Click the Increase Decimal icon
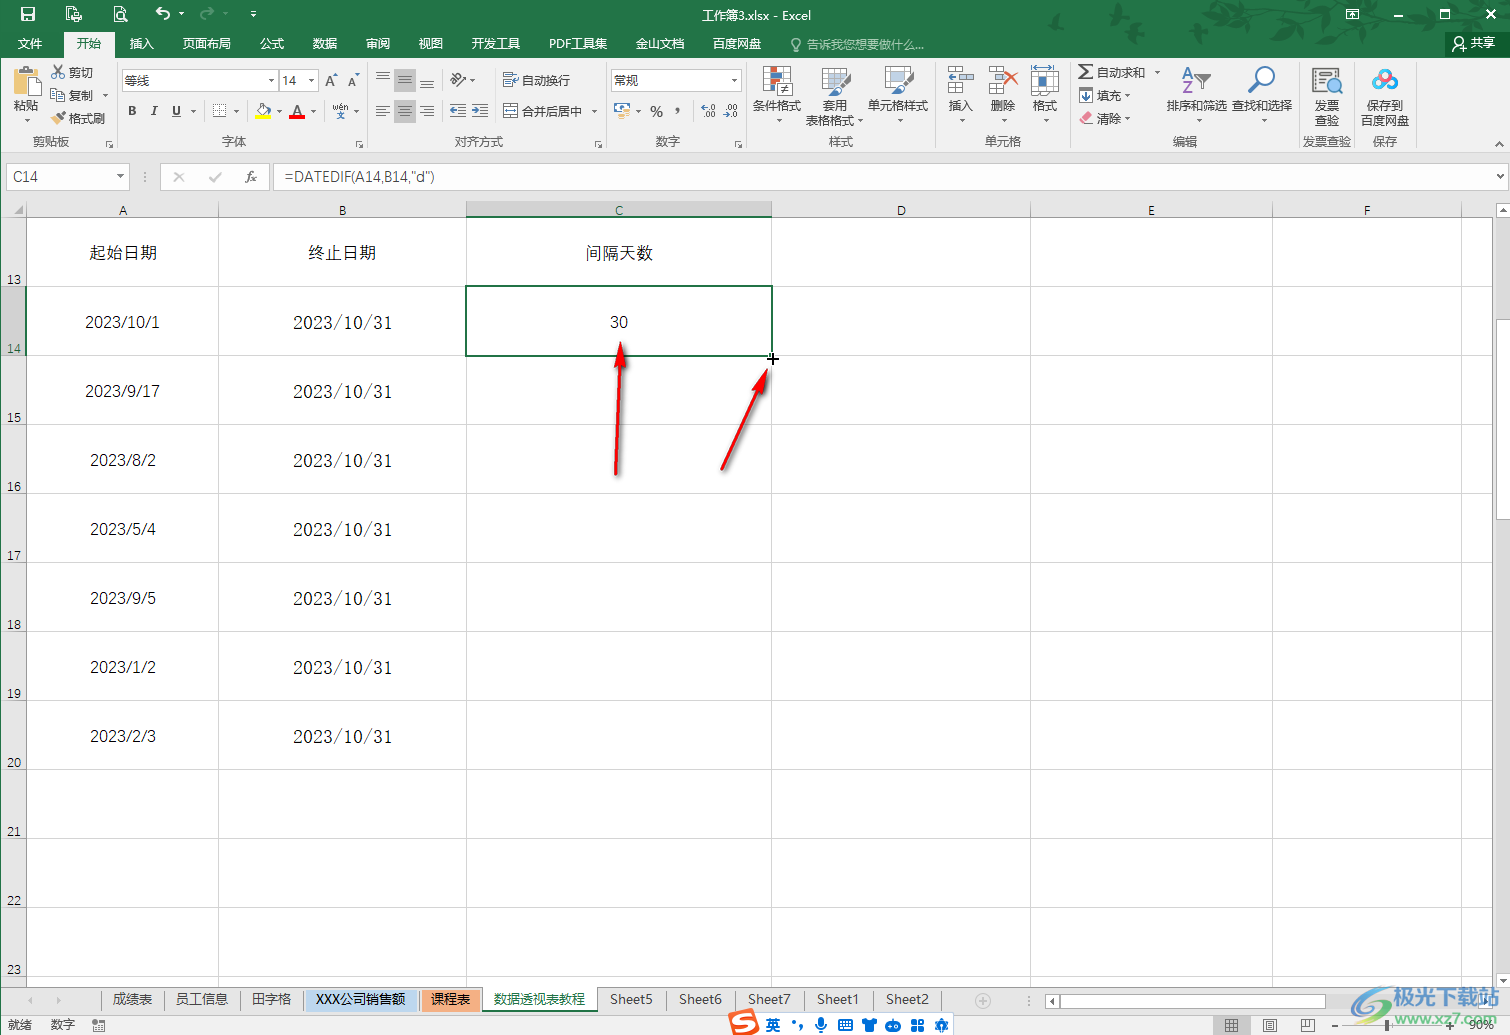 tap(708, 111)
